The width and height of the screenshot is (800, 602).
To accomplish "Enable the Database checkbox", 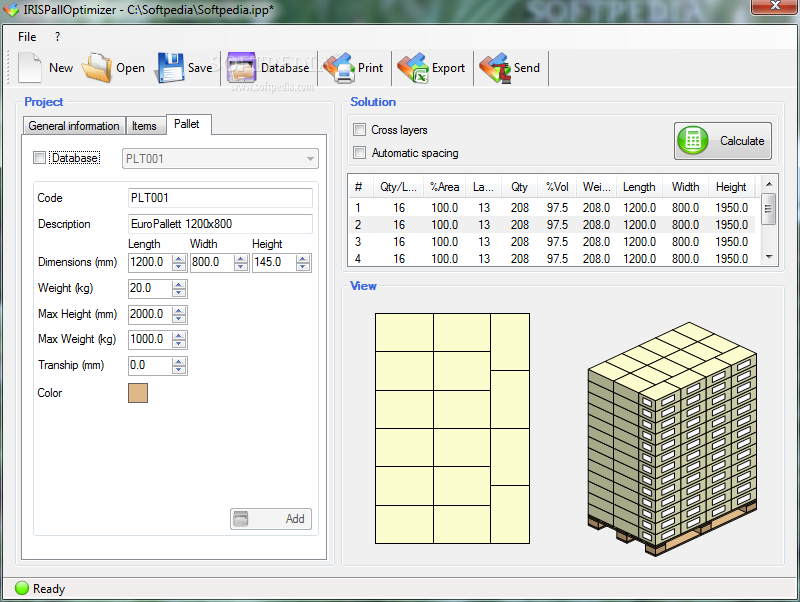I will [39, 158].
